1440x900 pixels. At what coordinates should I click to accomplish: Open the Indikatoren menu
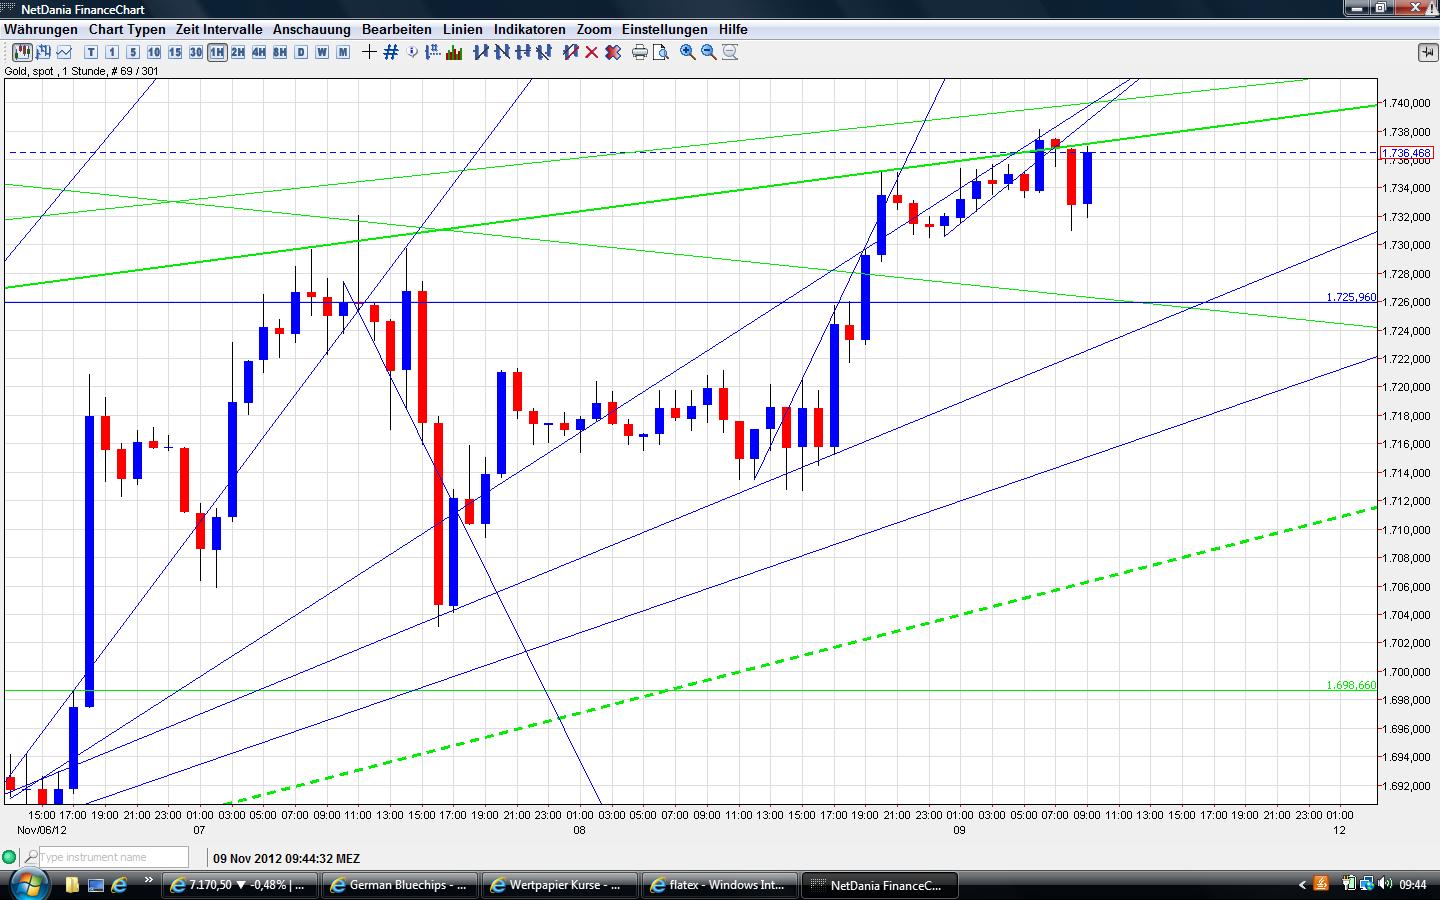pos(529,29)
